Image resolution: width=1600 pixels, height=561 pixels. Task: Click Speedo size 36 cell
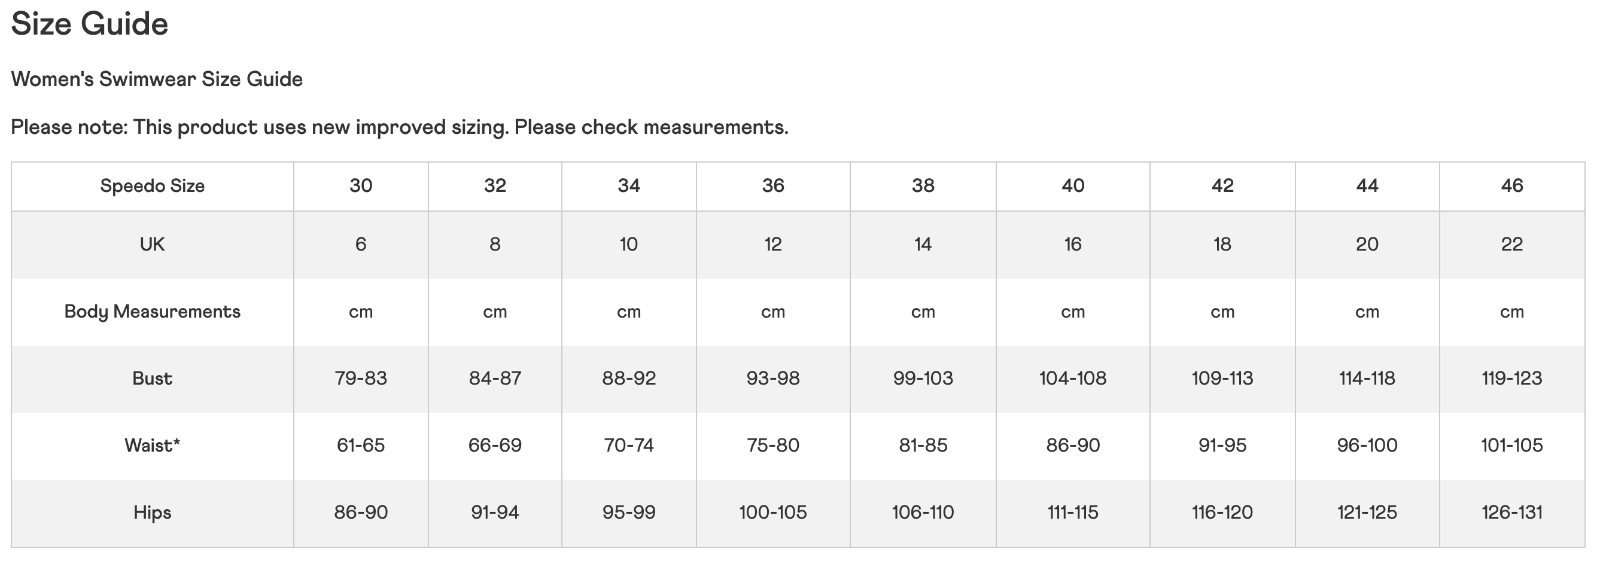(773, 186)
